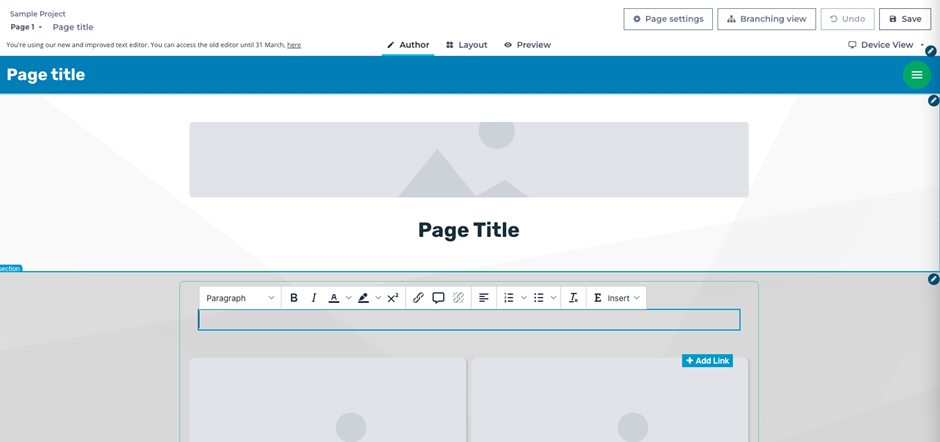Remove link with the unlink icon
Viewport: 940px width, 442px height.
click(x=459, y=298)
